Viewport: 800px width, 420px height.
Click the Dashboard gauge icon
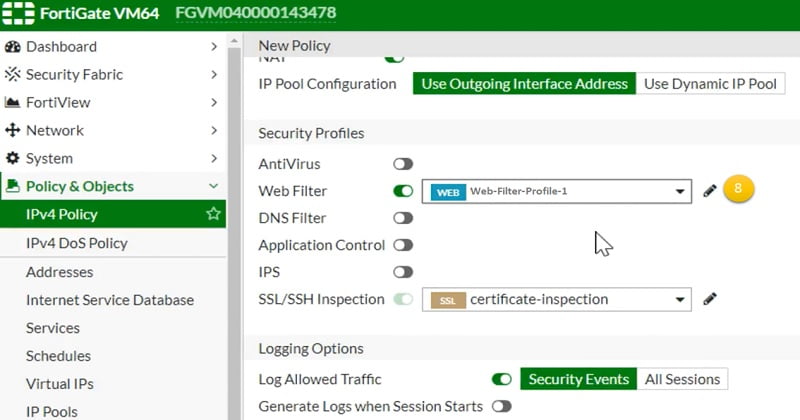click(x=13, y=46)
